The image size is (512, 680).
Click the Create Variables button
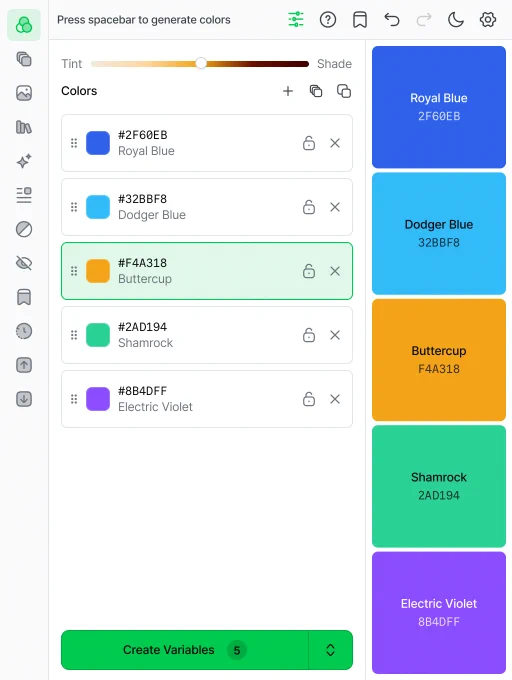tap(185, 650)
